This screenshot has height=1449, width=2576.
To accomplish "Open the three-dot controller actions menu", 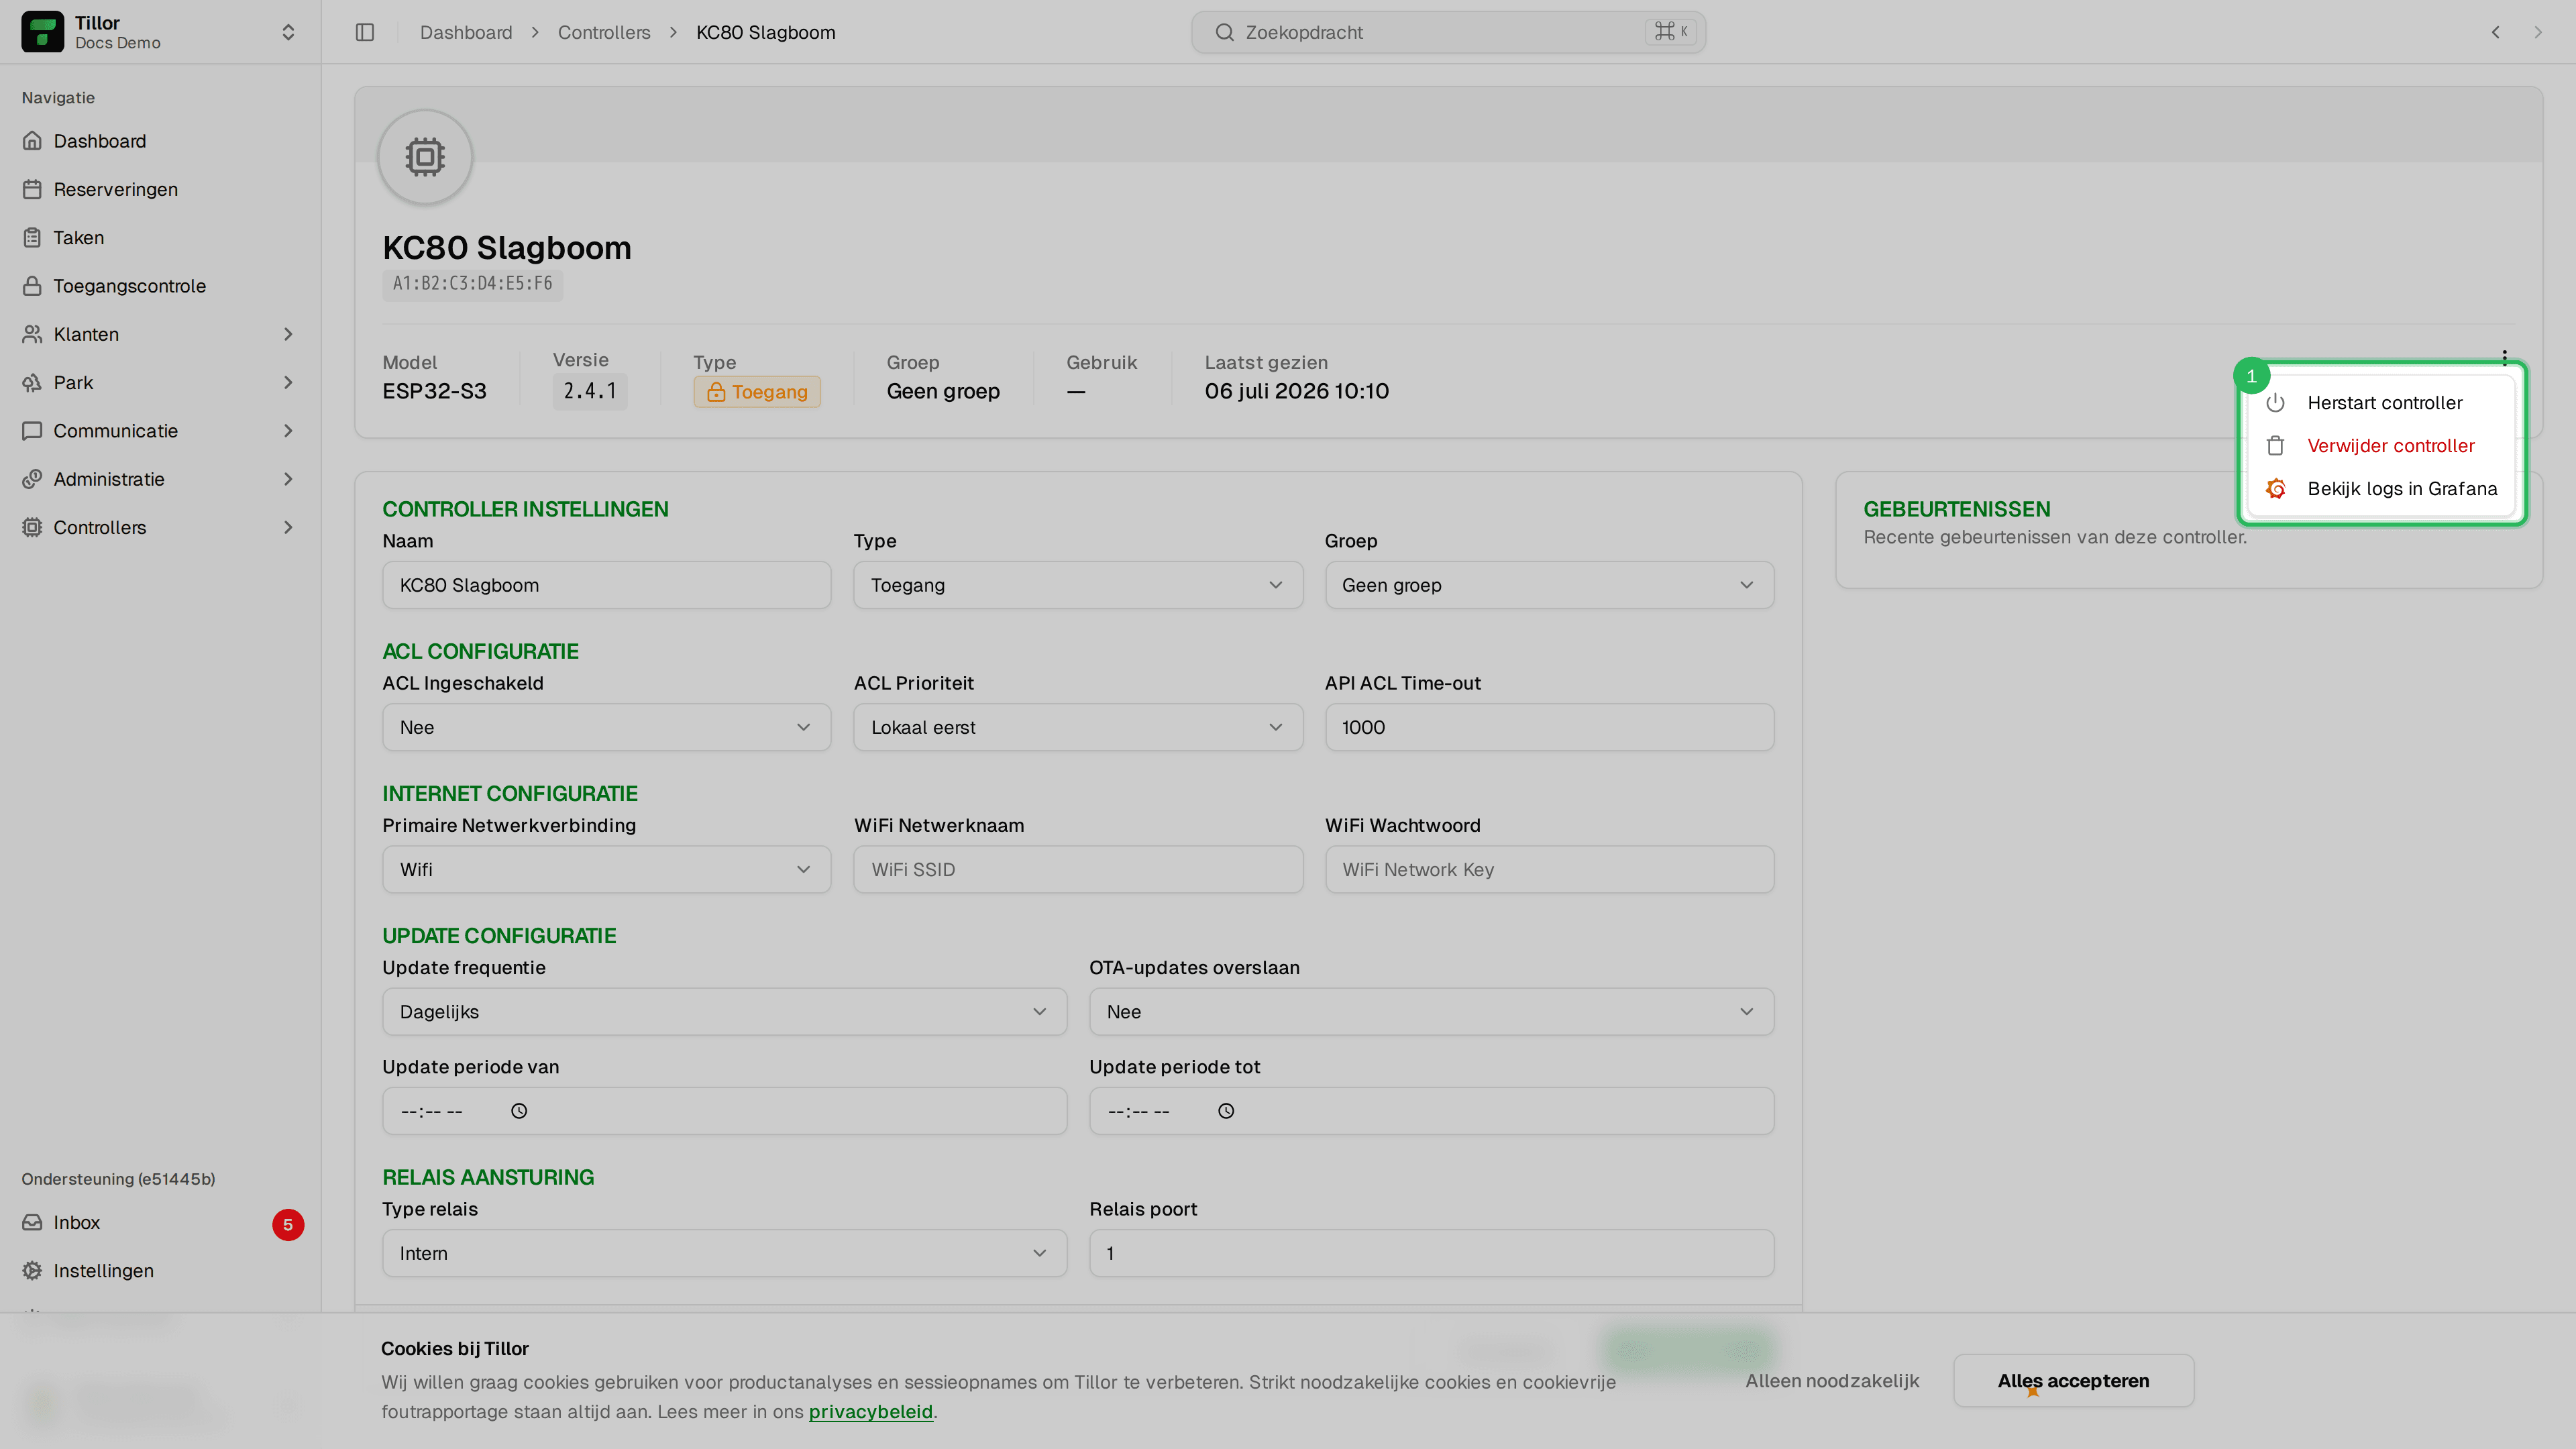I will [x=2504, y=357].
